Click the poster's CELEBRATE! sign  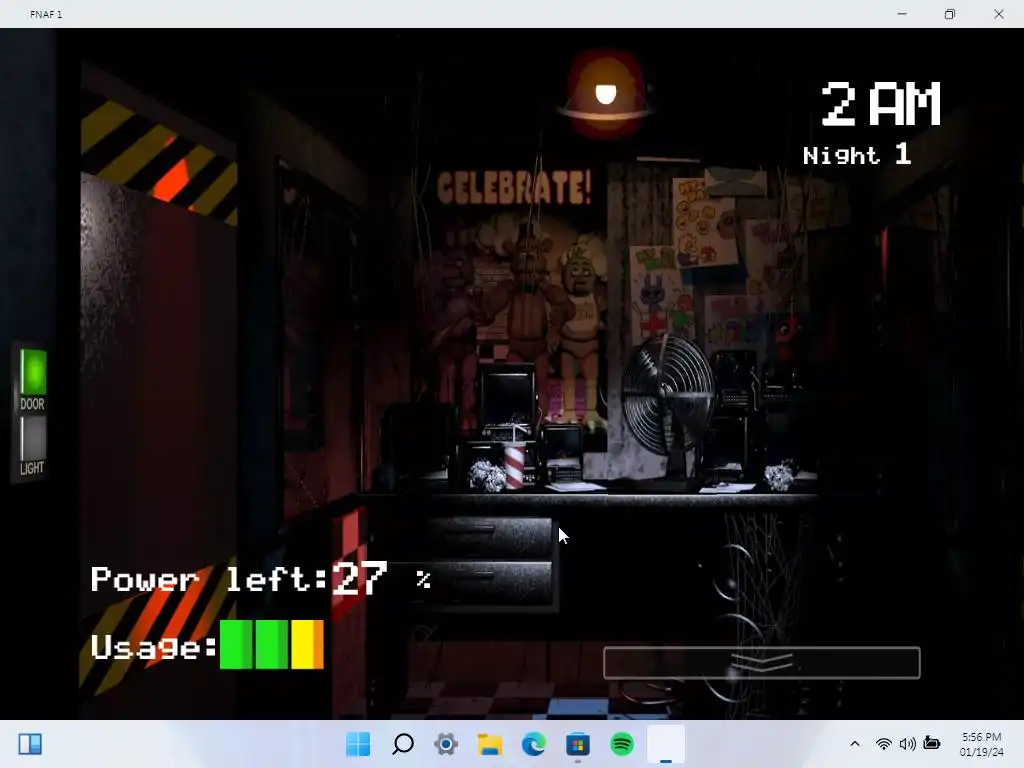[514, 188]
